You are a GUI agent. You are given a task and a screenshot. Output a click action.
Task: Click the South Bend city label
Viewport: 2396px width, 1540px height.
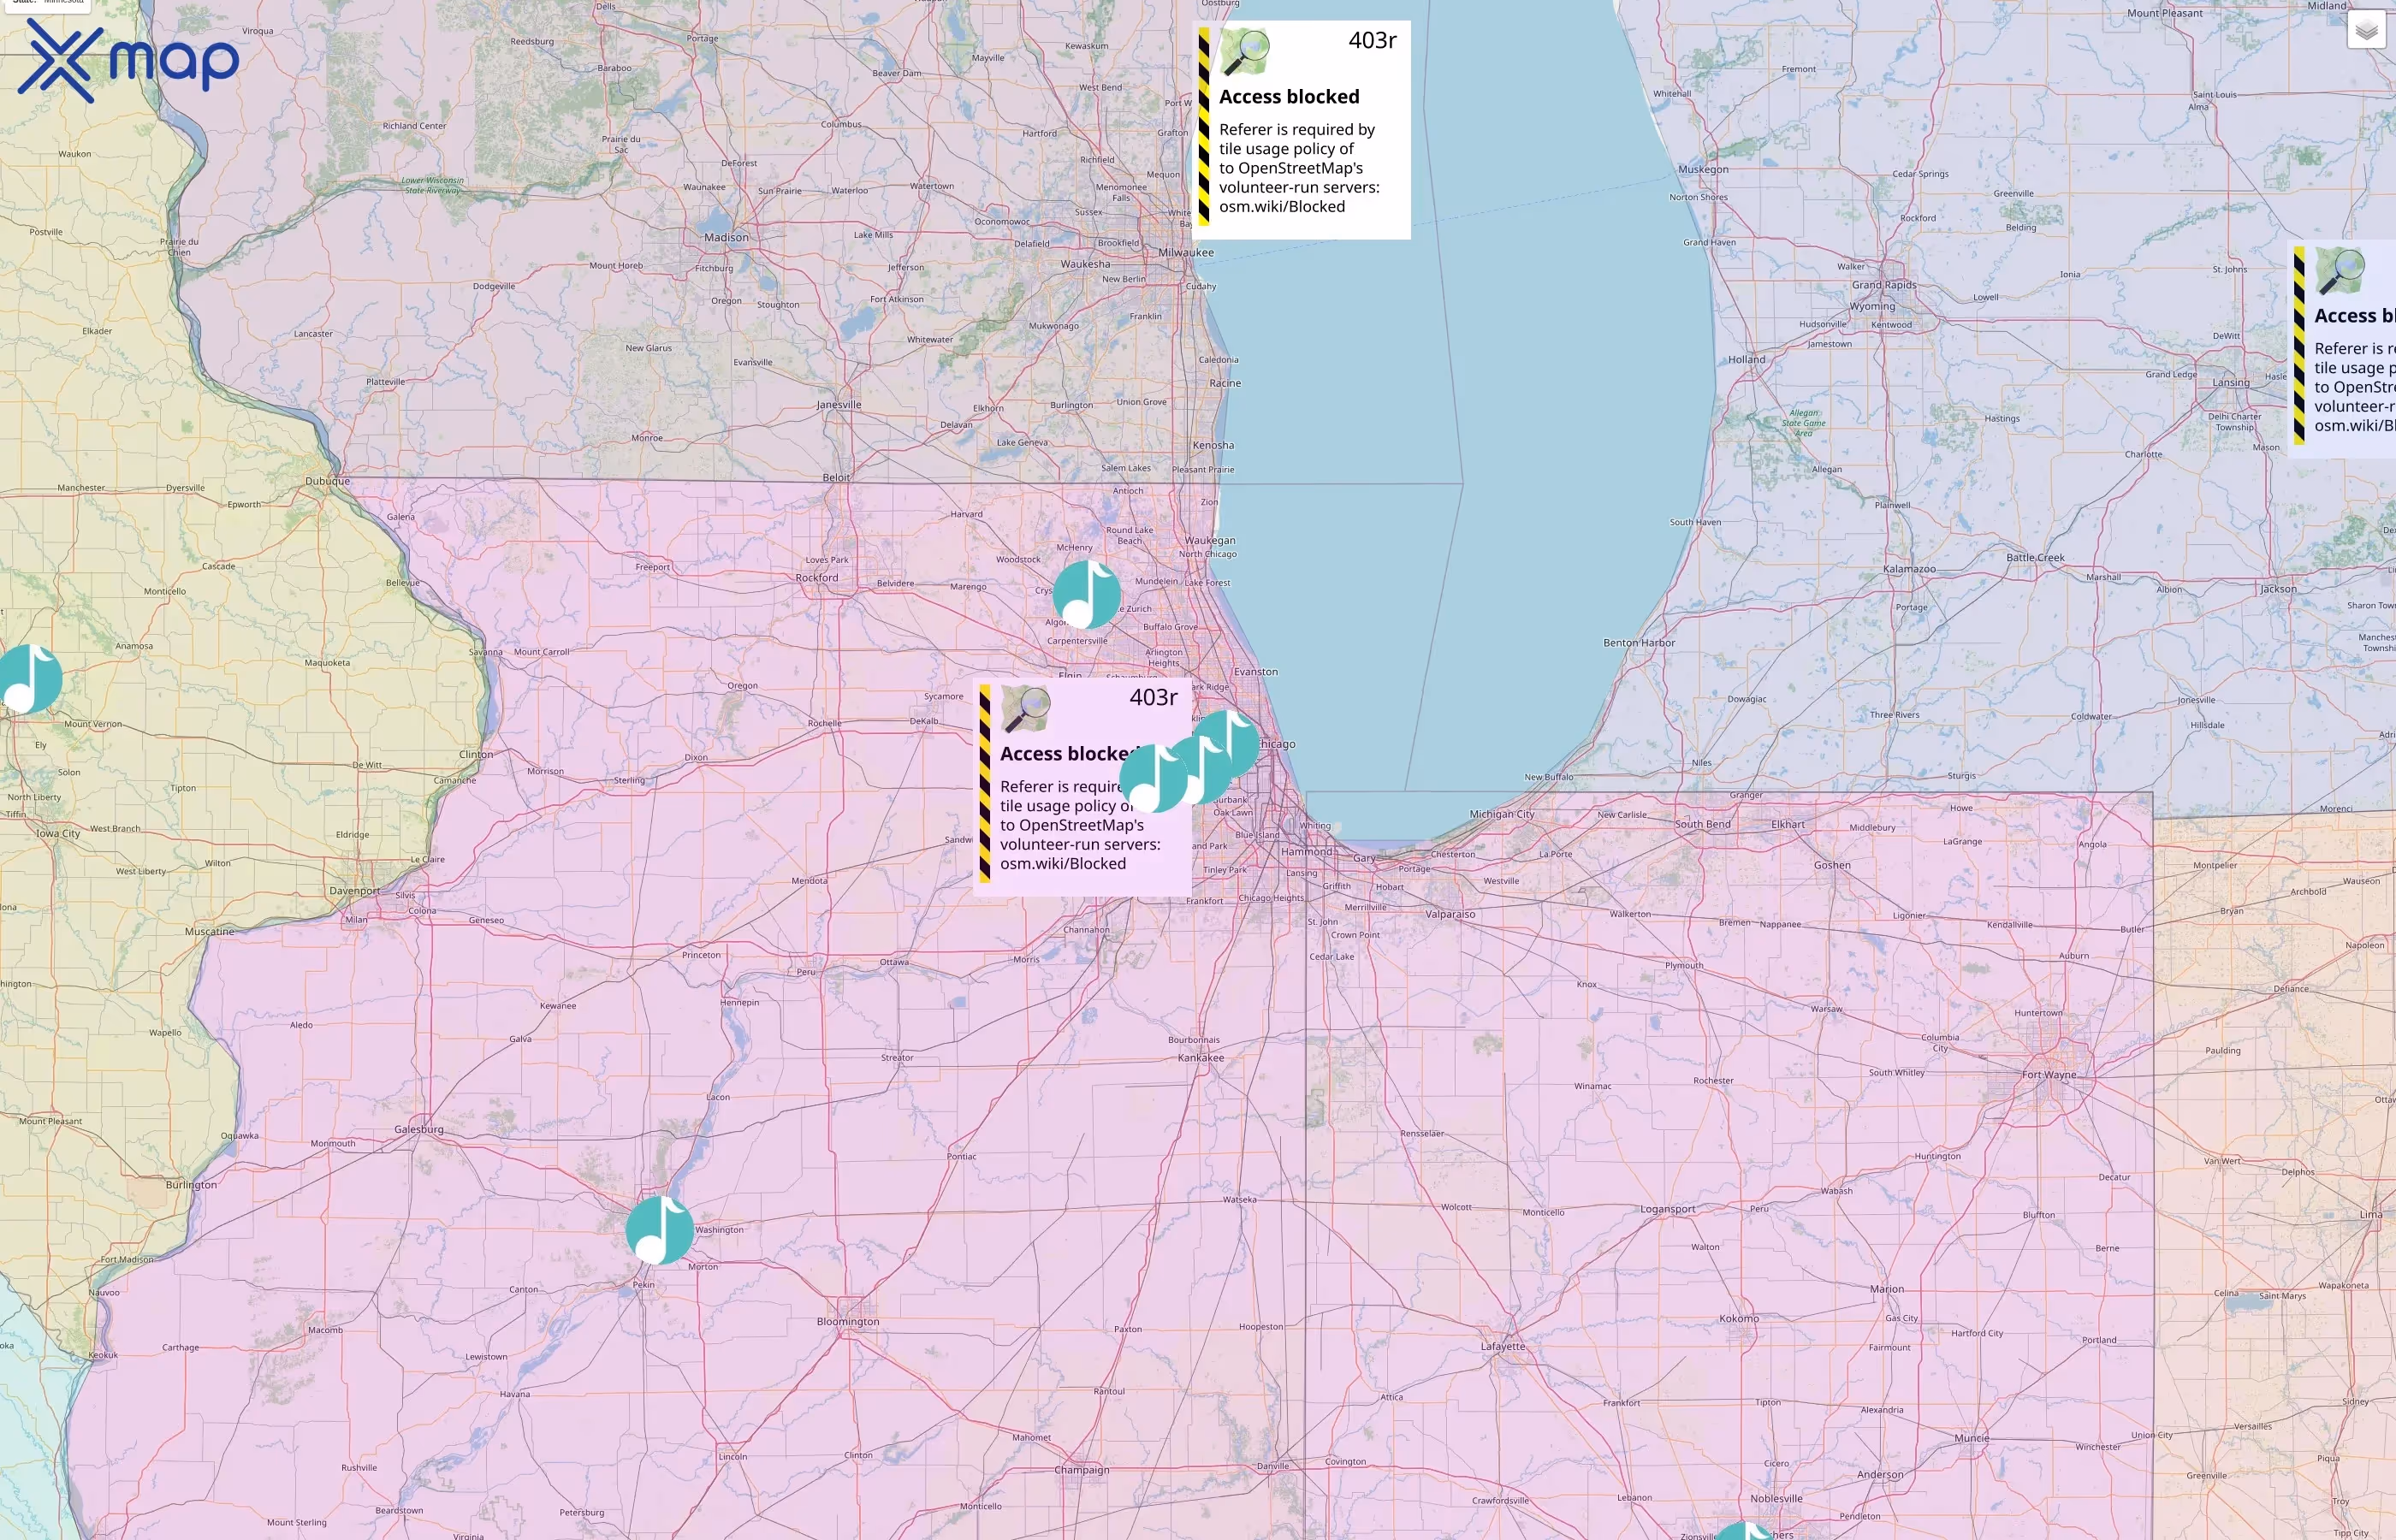tap(1703, 824)
